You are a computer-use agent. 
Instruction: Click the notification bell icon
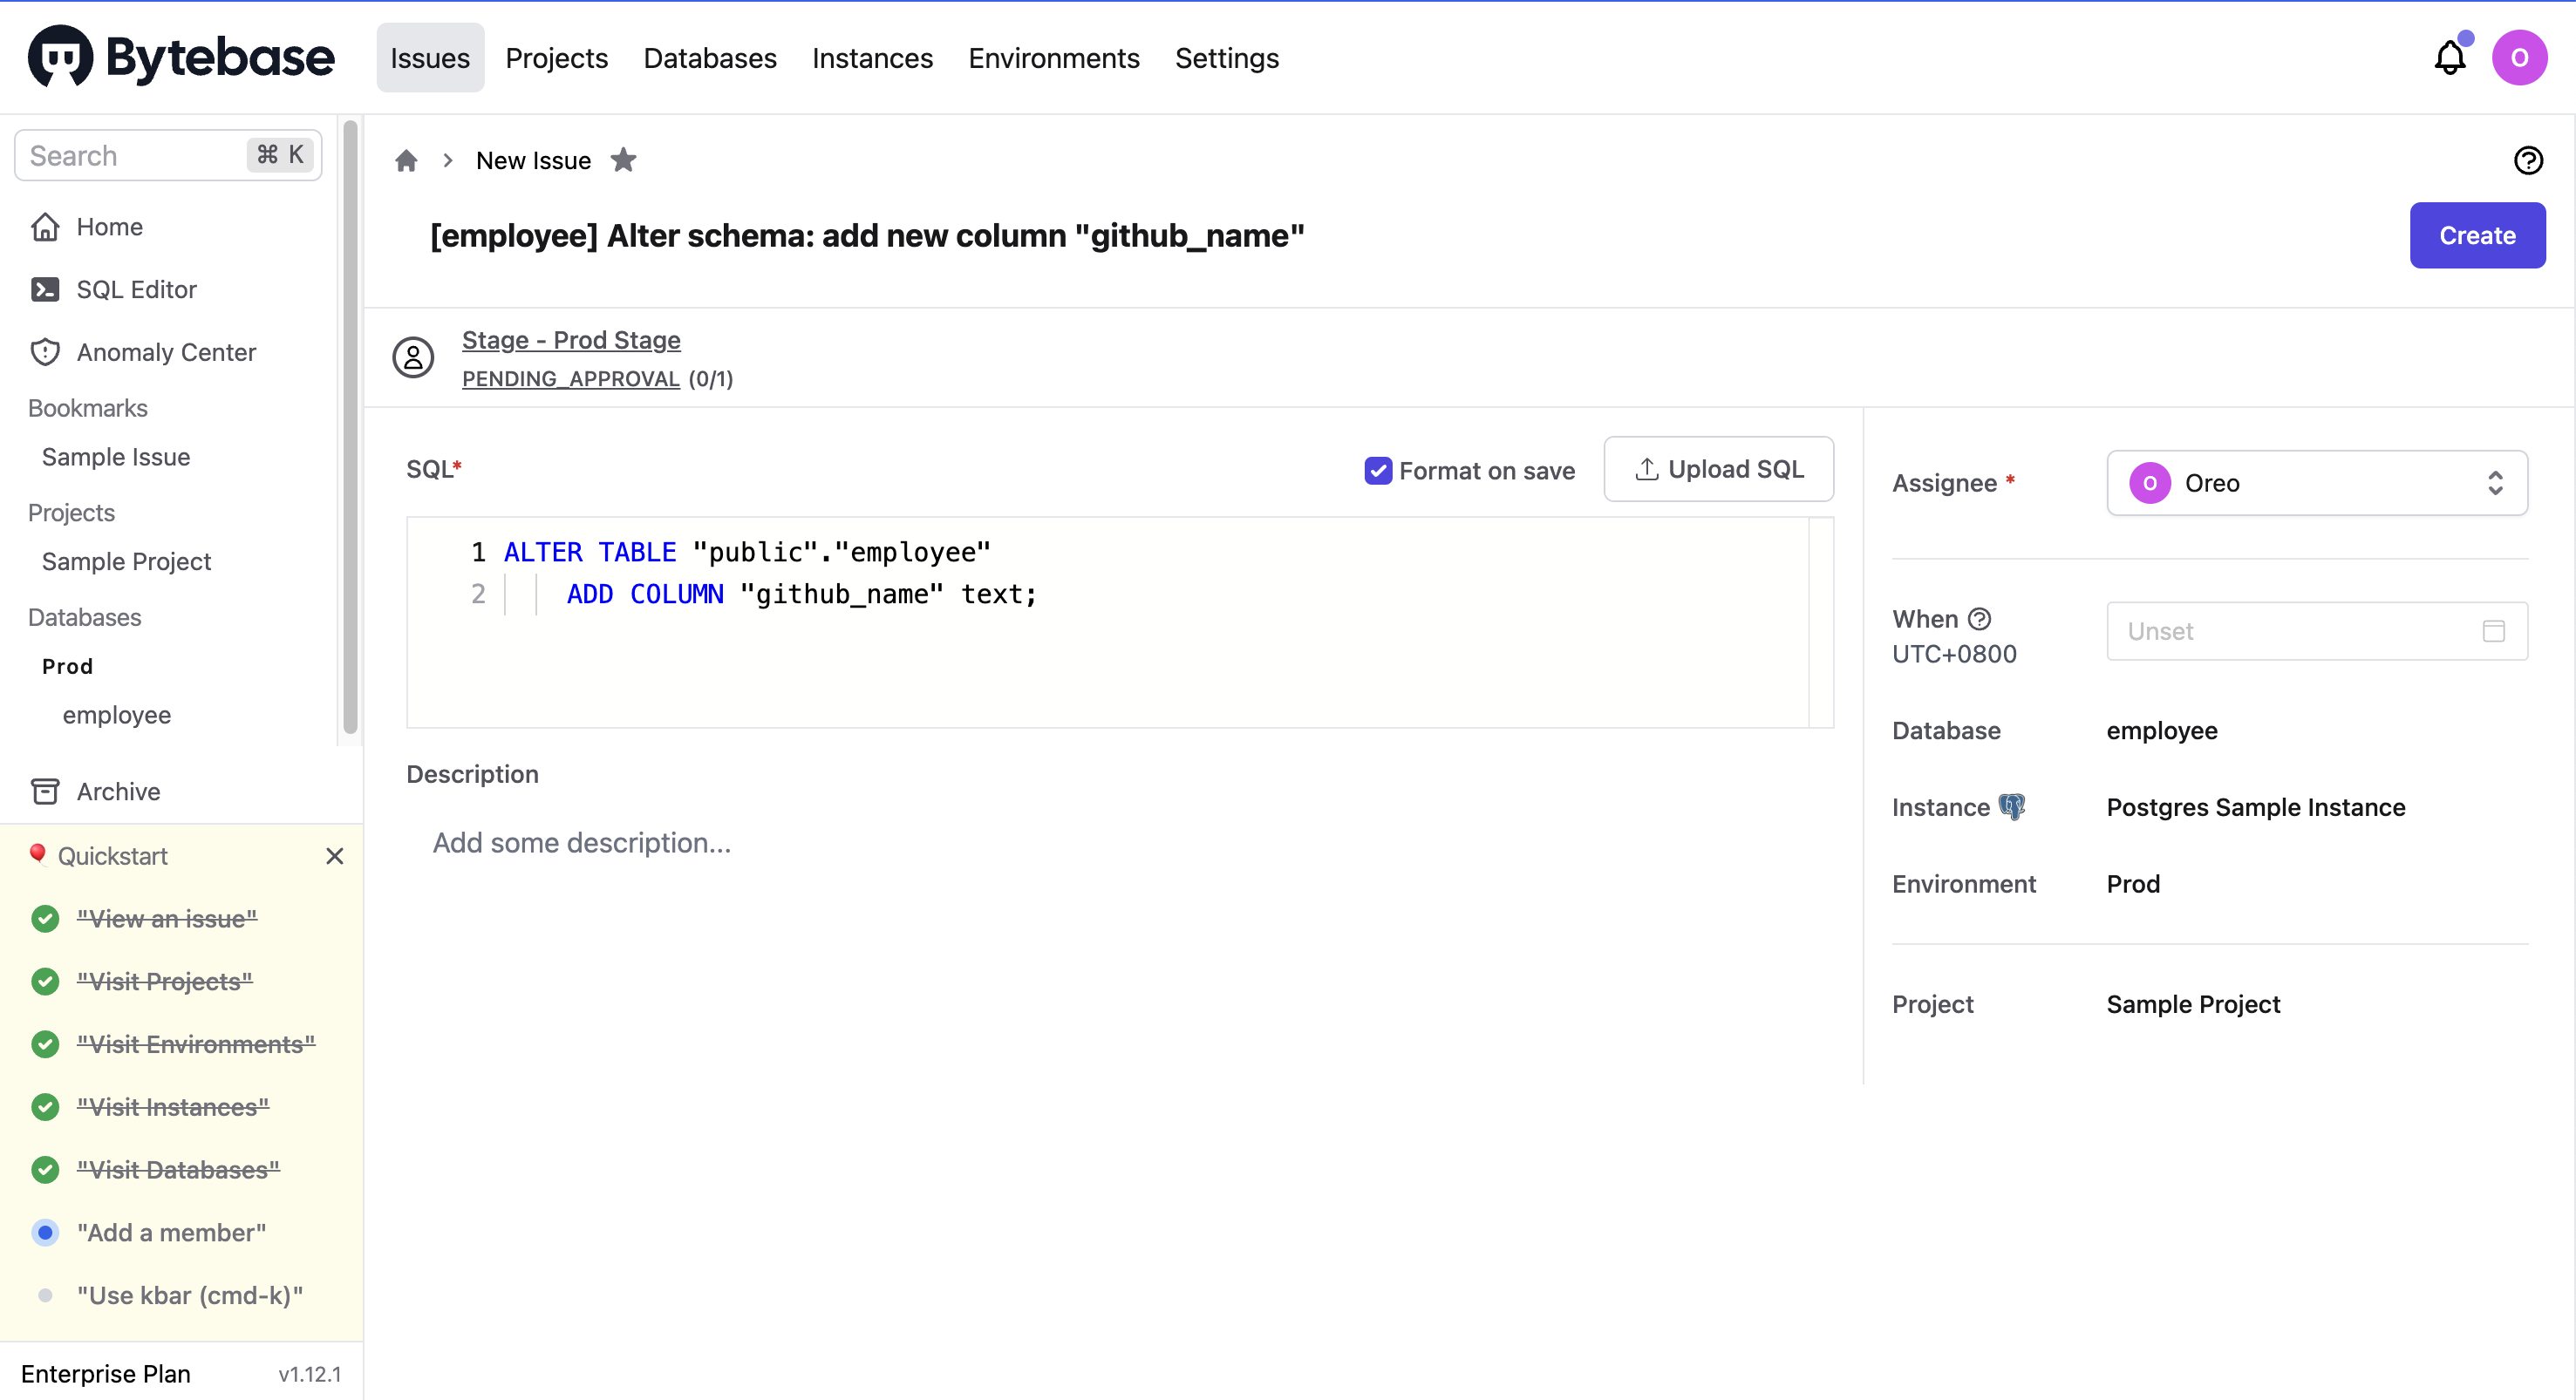(x=2449, y=58)
